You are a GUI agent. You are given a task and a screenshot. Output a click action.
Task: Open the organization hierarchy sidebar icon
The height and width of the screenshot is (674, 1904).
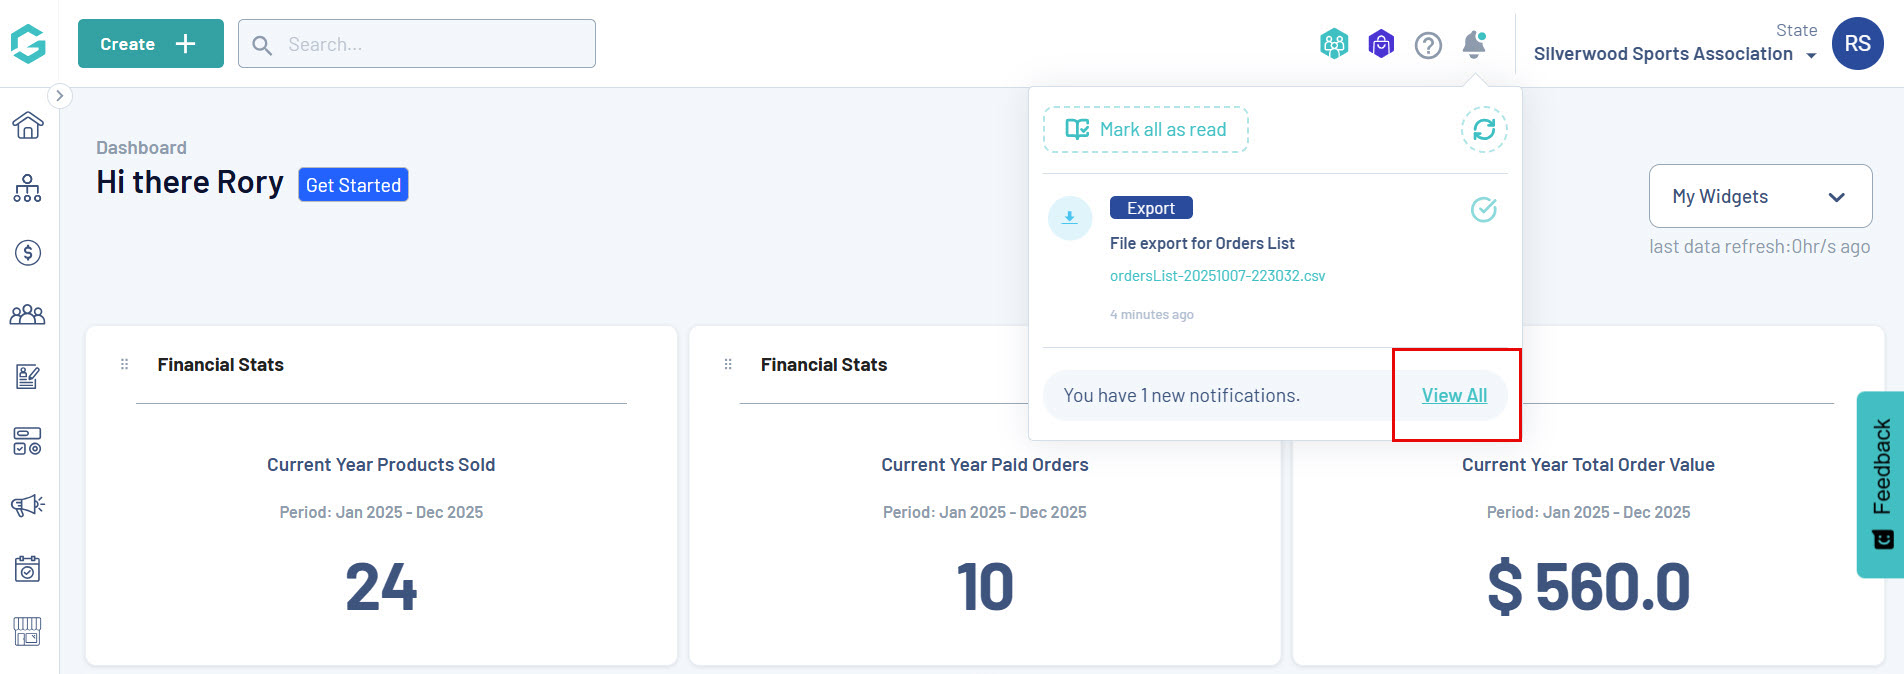pos(28,188)
